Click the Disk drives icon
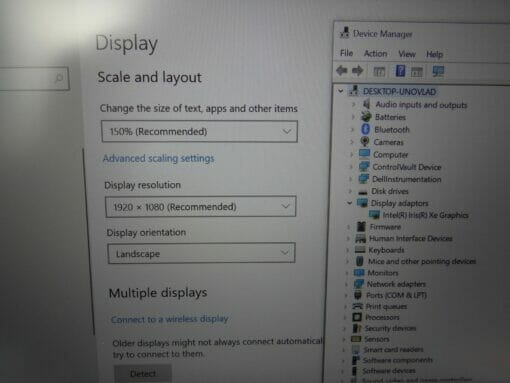 (x=363, y=192)
